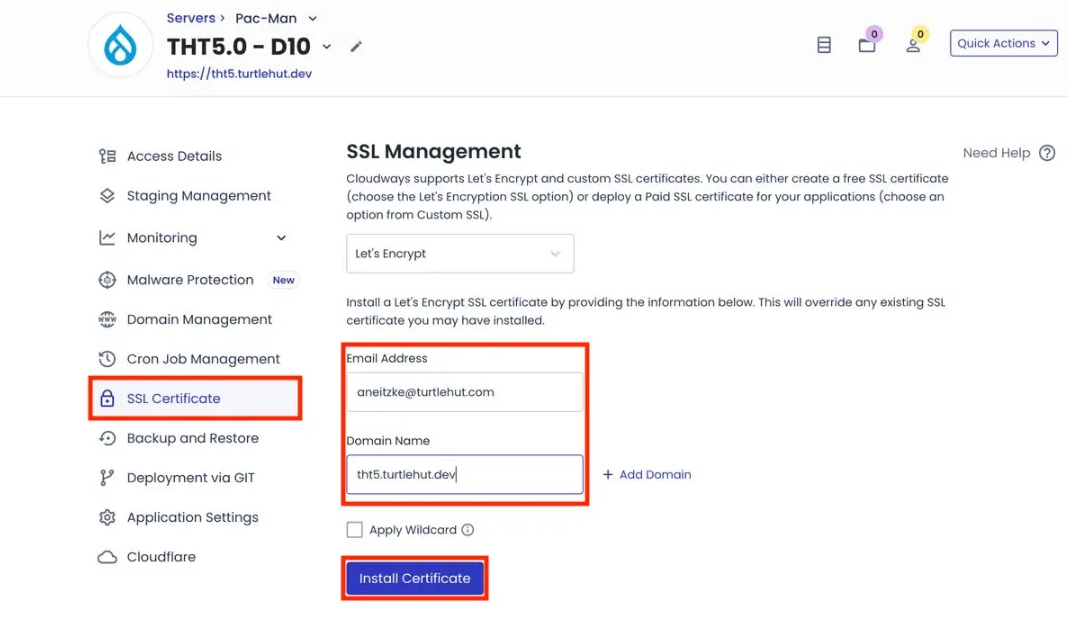Open the servers list icon in header

824,45
